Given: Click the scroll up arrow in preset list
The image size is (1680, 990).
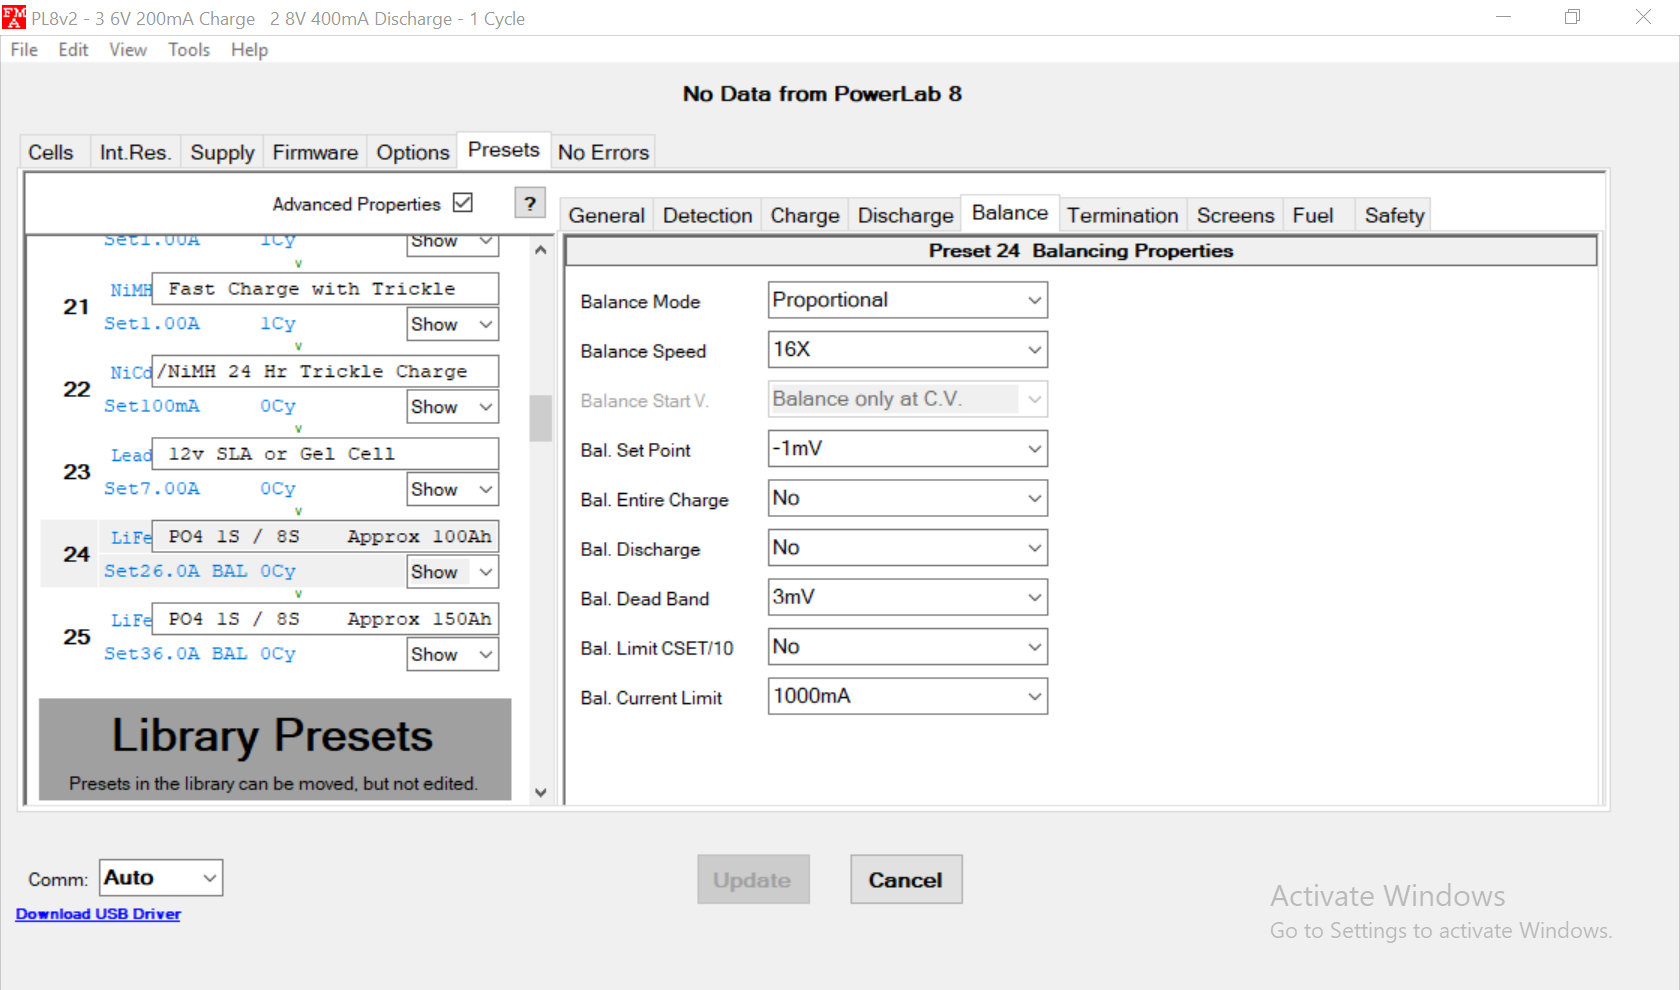Looking at the screenshot, I should pos(540,250).
